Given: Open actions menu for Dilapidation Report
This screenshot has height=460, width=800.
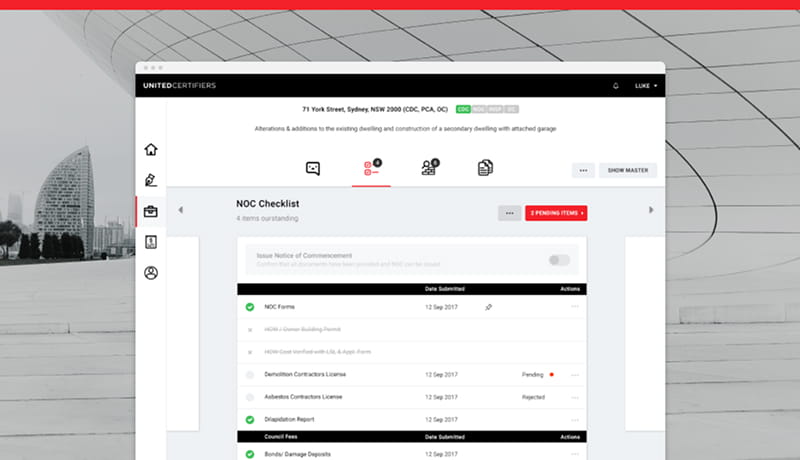Looking at the screenshot, I should pyautogui.click(x=575, y=420).
